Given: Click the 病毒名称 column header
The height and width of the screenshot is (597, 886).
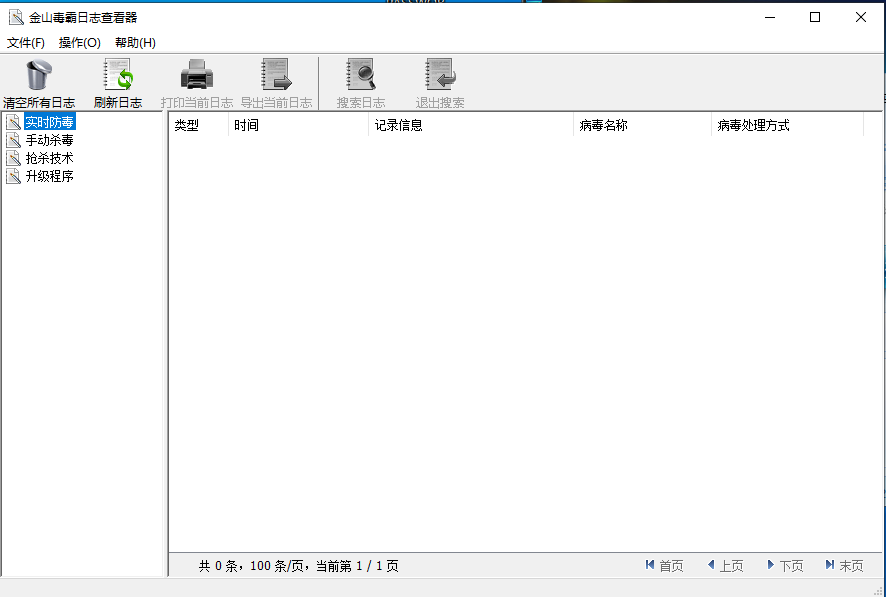Looking at the screenshot, I should tap(641, 125).
